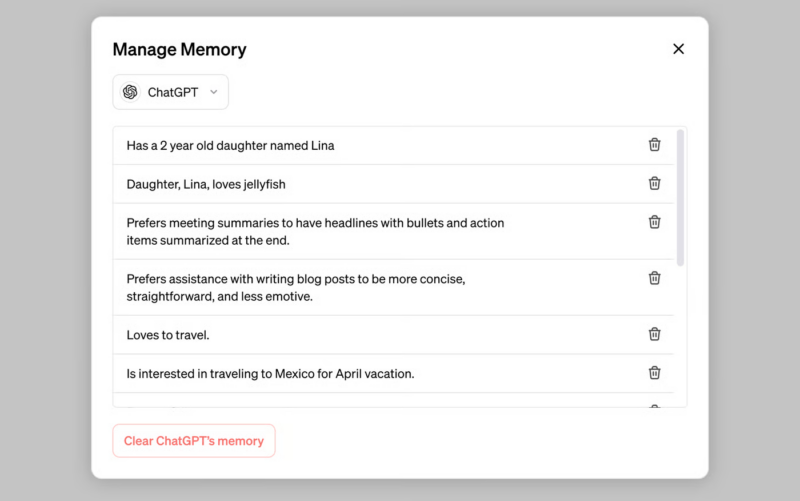Click the "Manage Memory" dialog title

(x=180, y=49)
